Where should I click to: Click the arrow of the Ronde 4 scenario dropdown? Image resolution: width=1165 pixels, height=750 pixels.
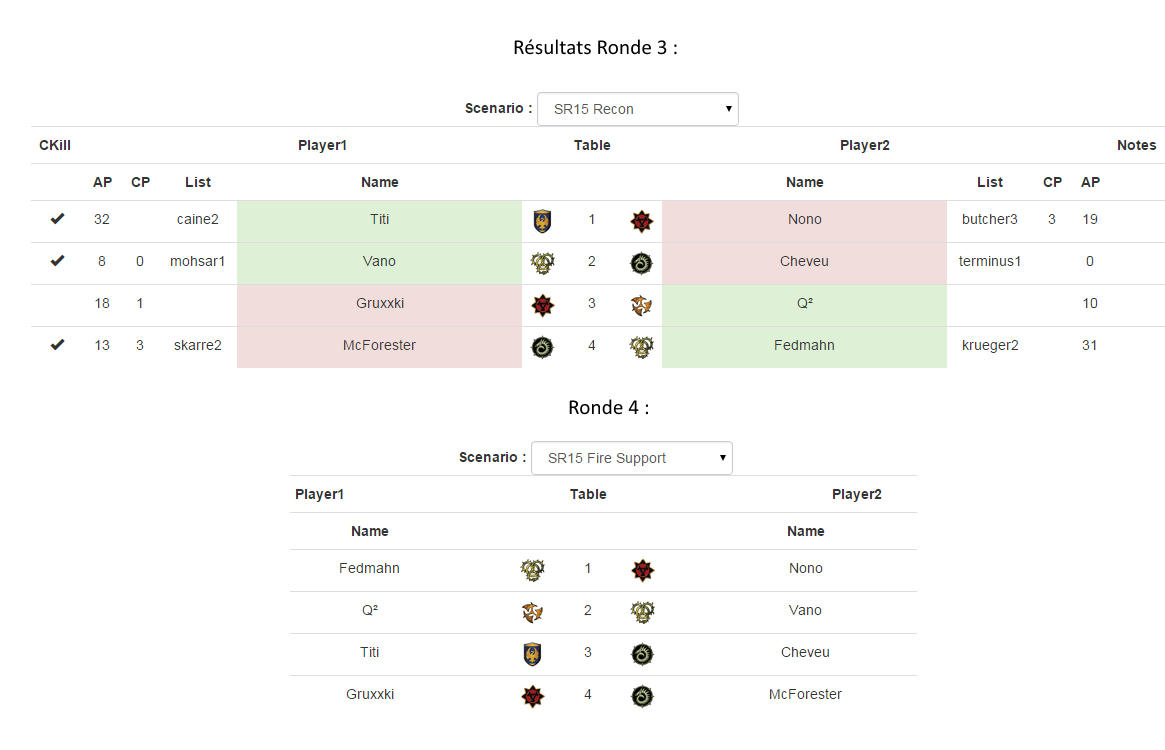pos(722,458)
